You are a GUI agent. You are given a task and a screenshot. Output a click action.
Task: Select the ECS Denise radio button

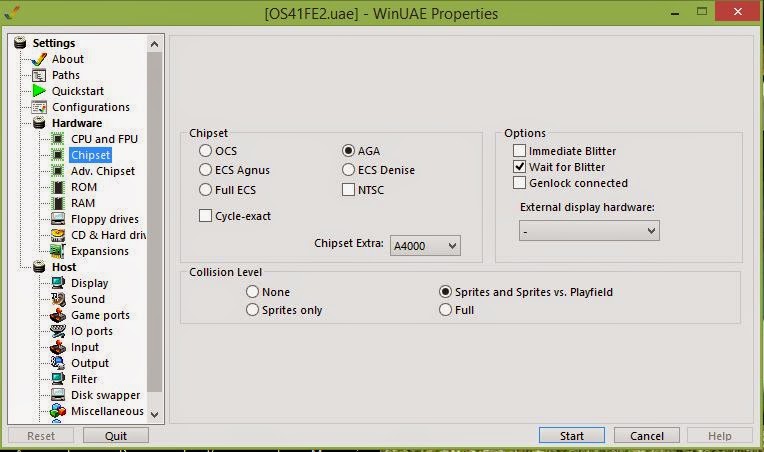pyautogui.click(x=348, y=170)
